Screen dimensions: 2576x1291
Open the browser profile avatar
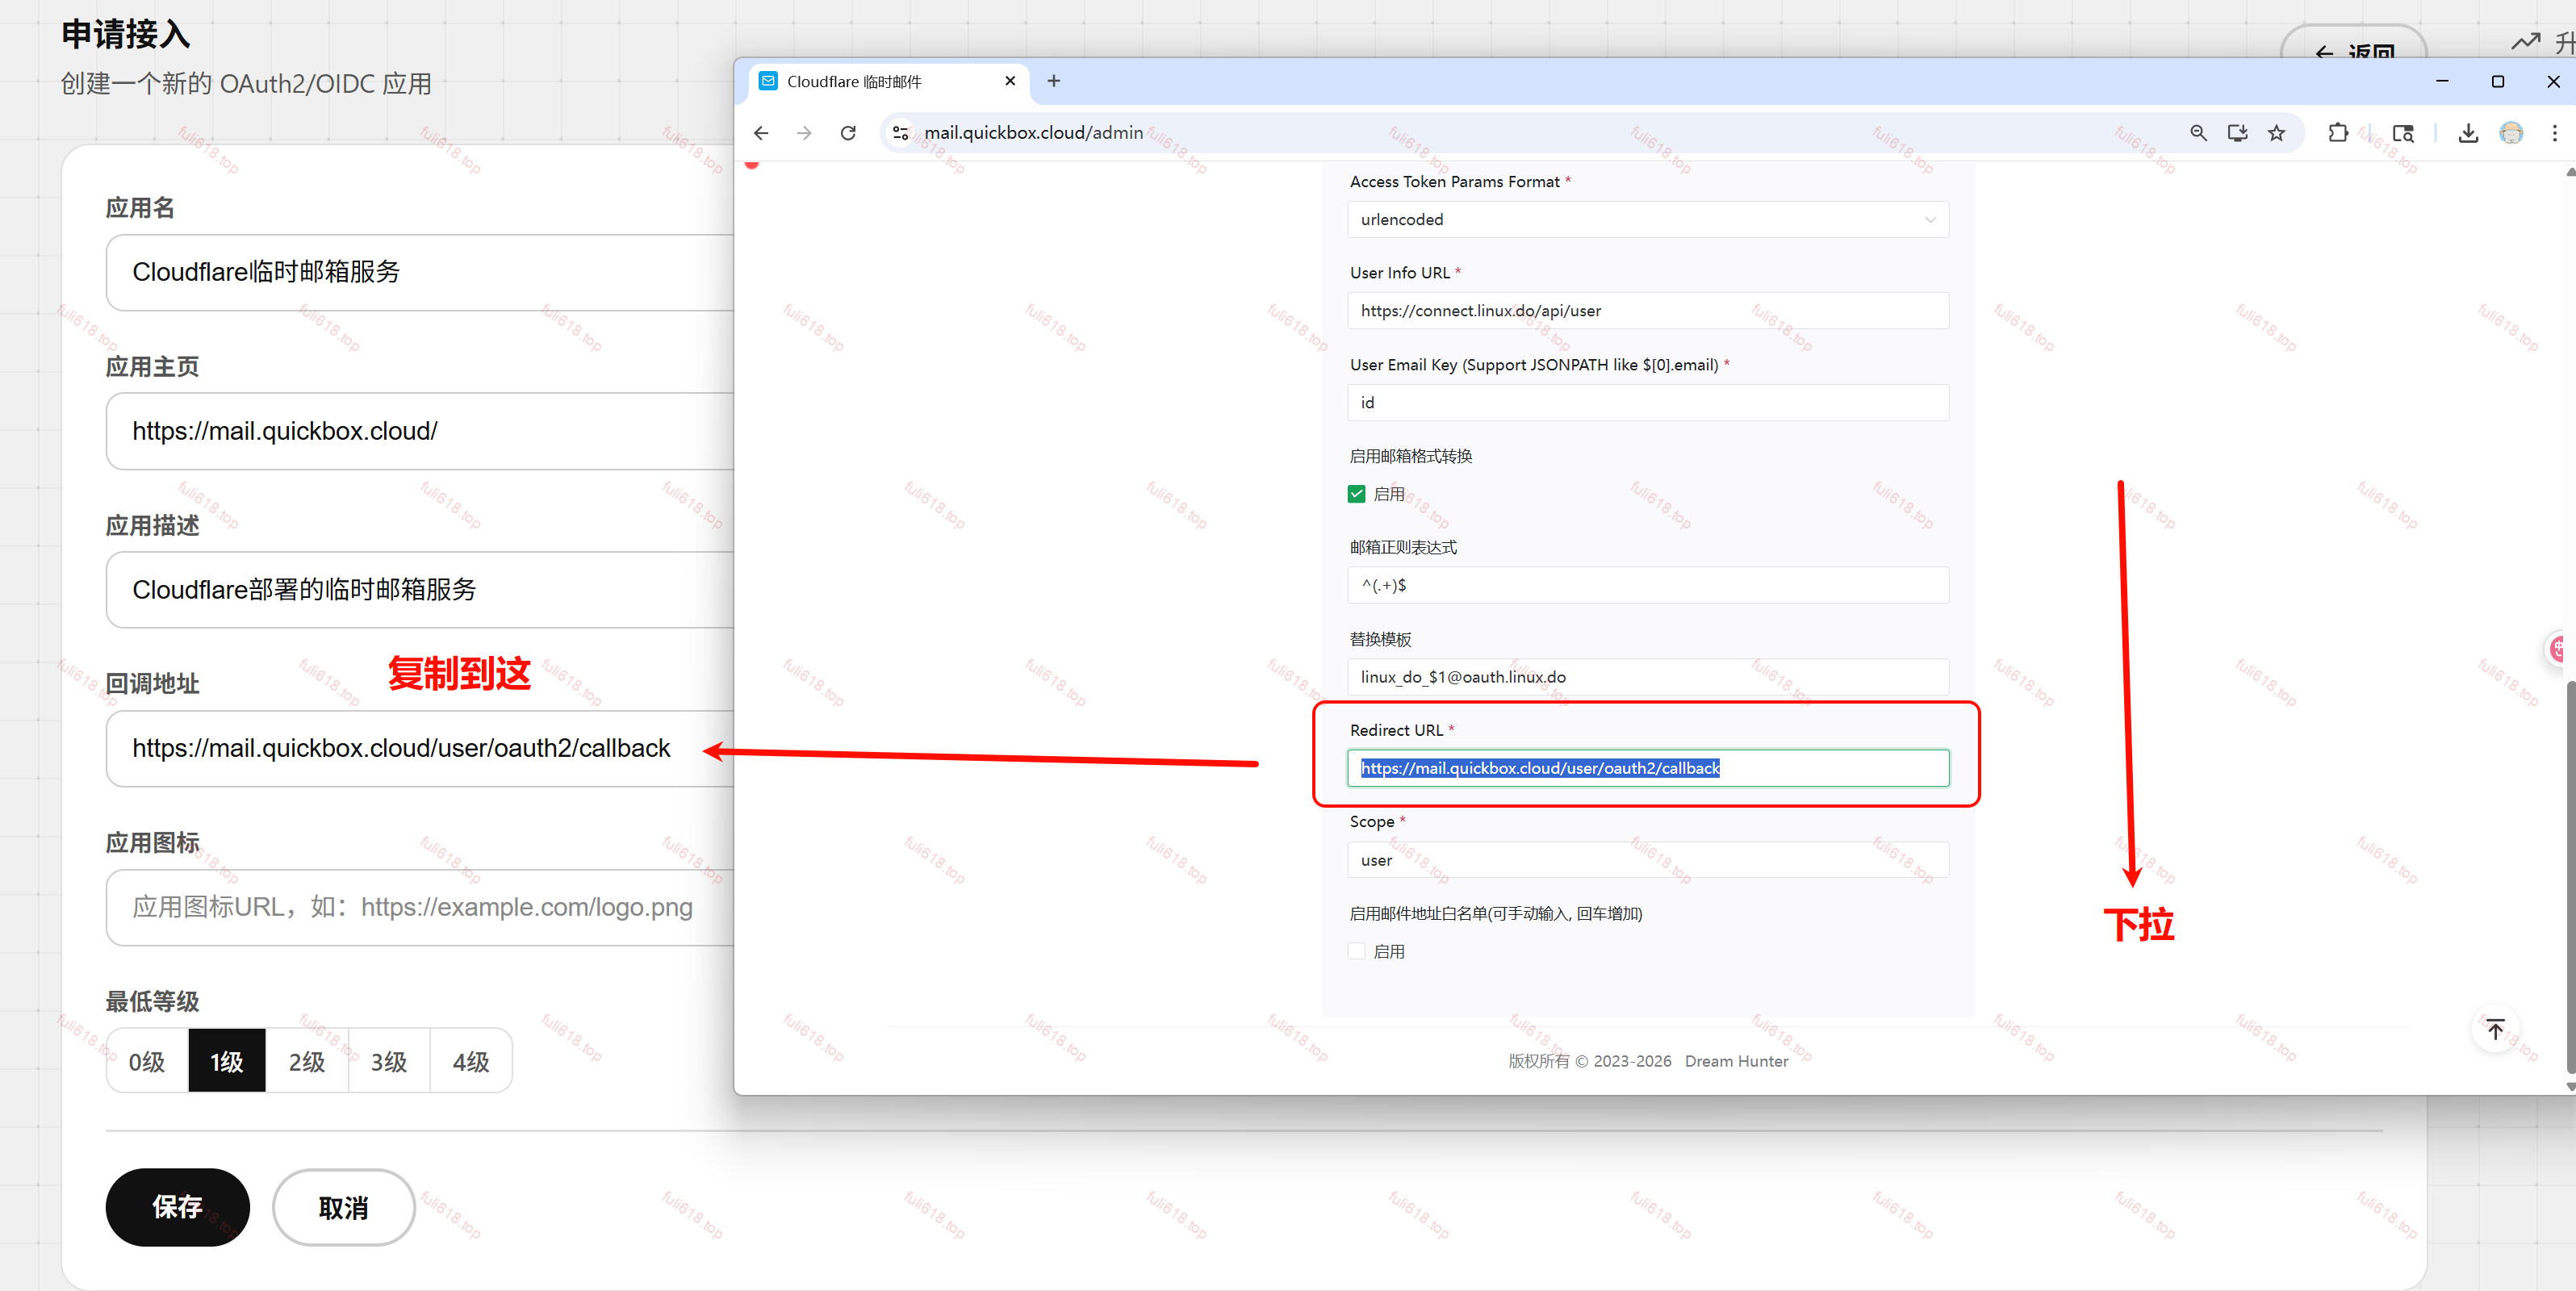(x=2511, y=133)
